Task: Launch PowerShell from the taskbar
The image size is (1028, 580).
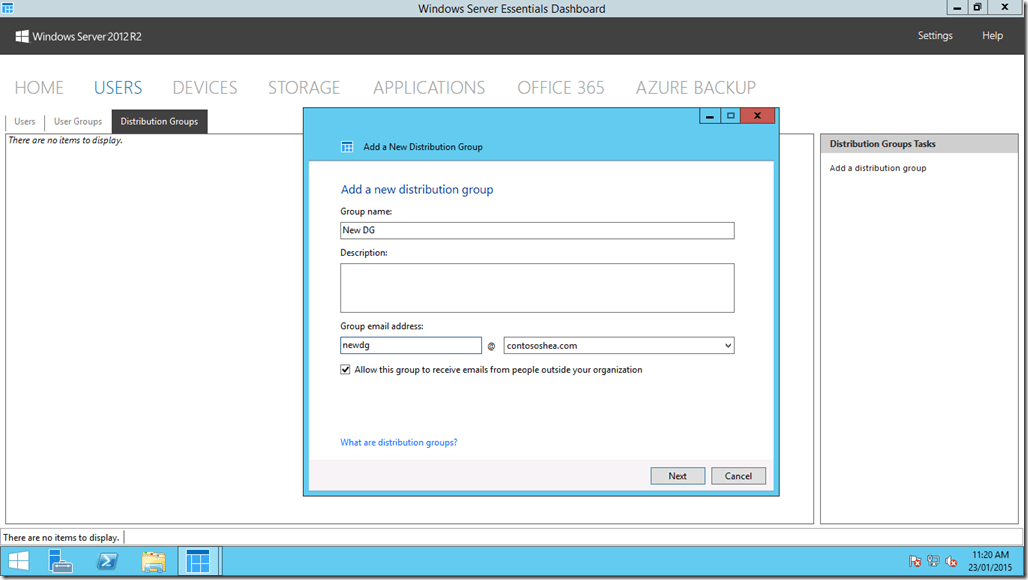Action: pyautogui.click(x=106, y=561)
